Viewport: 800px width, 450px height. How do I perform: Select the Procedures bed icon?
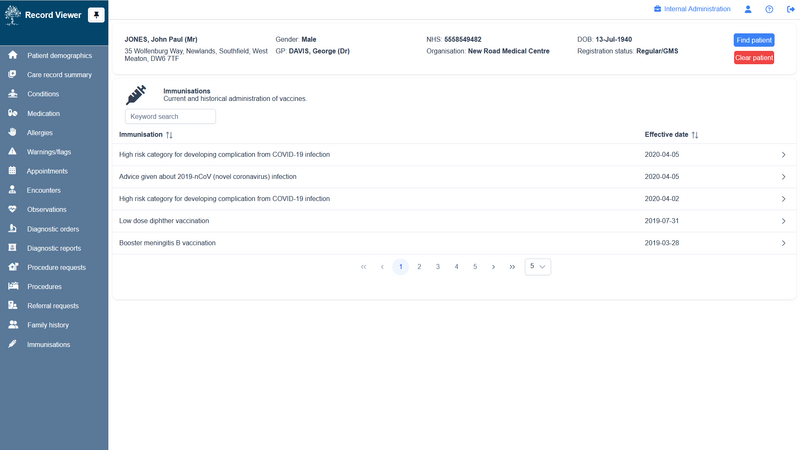pos(13,286)
